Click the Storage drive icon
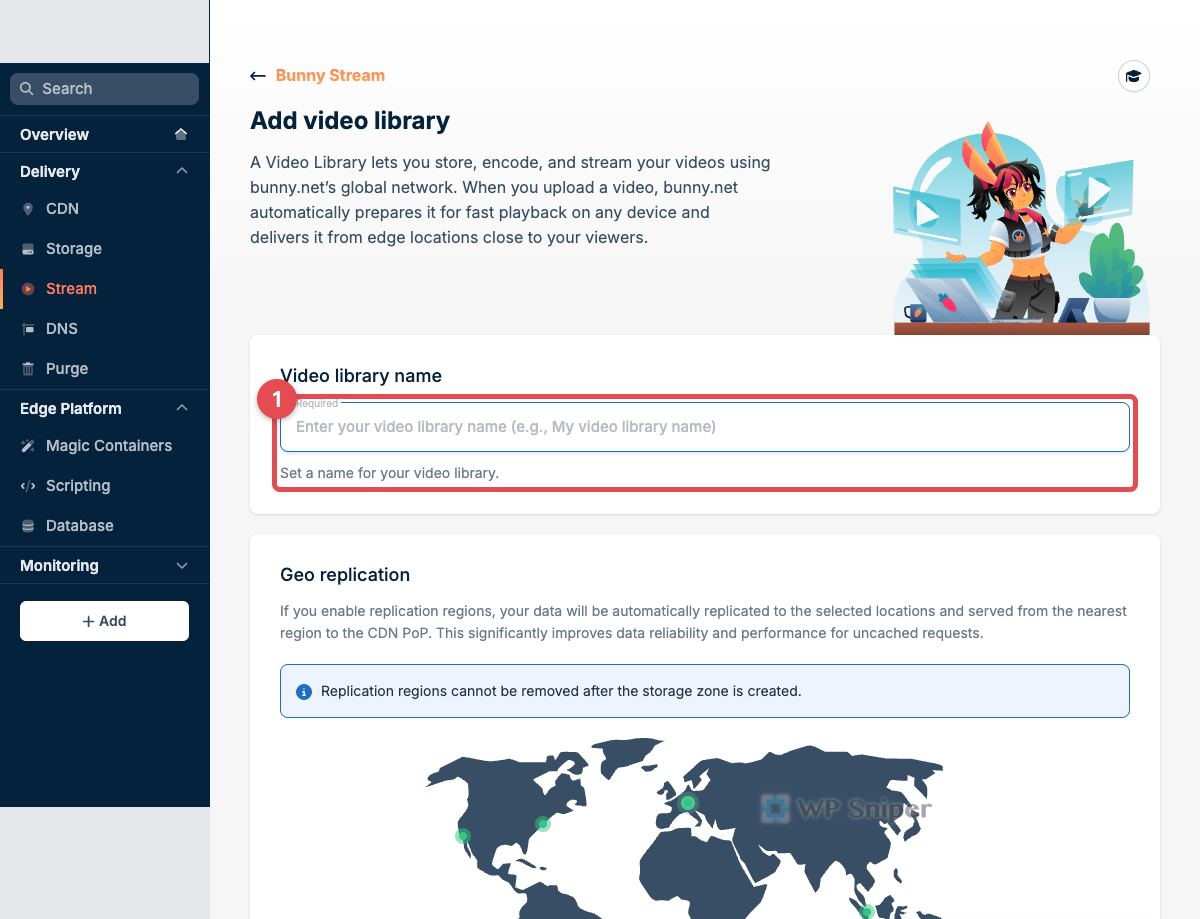The image size is (1200, 919). [28, 249]
